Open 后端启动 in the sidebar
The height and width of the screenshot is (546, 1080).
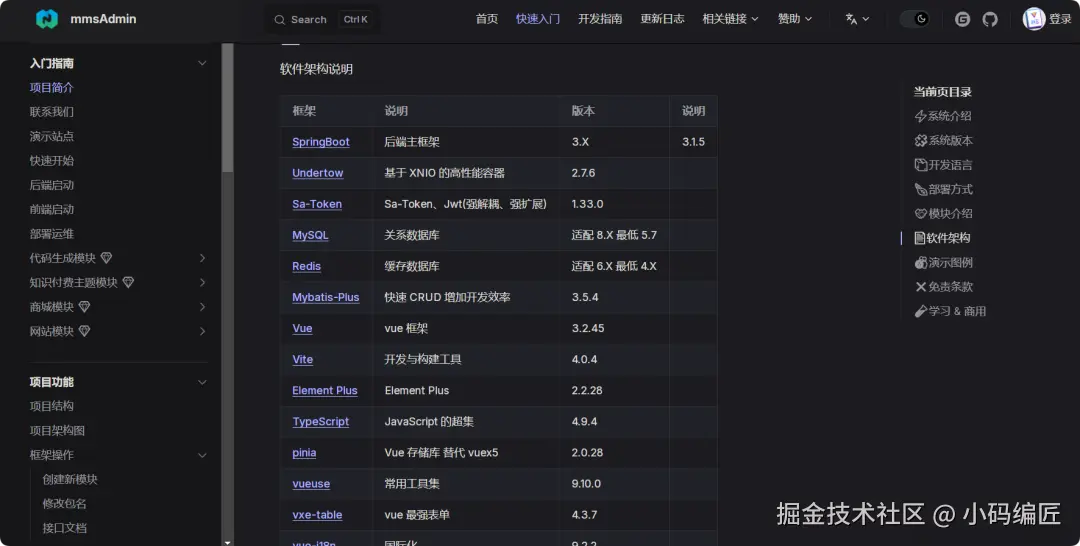coord(52,185)
